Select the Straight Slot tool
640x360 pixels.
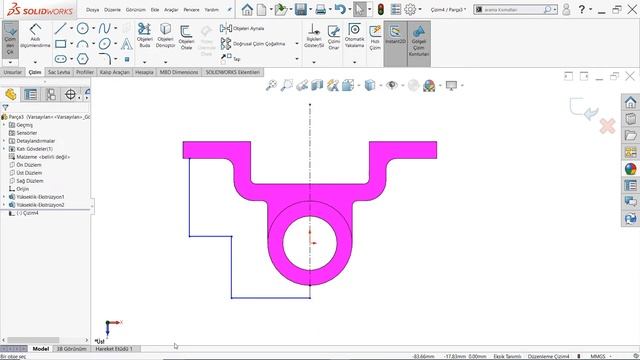pos(61,59)
